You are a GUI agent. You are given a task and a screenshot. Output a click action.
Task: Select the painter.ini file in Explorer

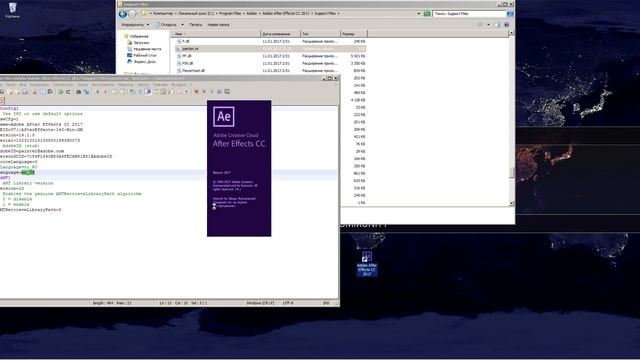(x=270, y=49)
